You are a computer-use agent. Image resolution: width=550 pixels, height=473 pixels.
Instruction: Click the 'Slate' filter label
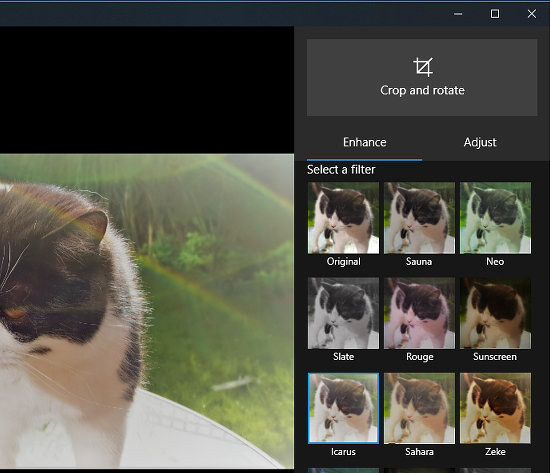[343, 357]
